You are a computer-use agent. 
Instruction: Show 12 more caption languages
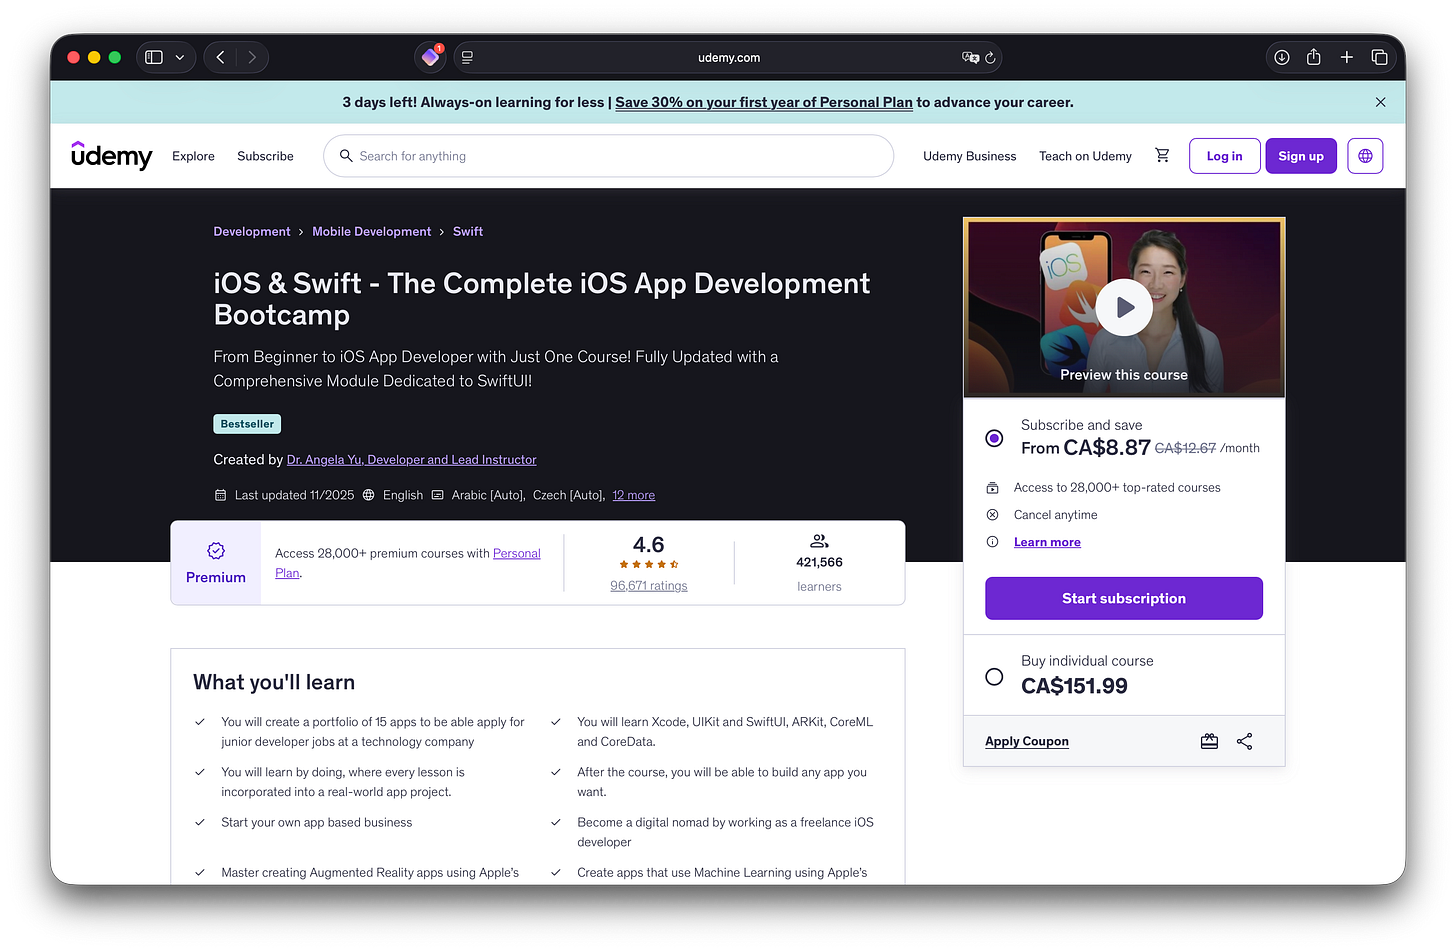pos(634,495)
